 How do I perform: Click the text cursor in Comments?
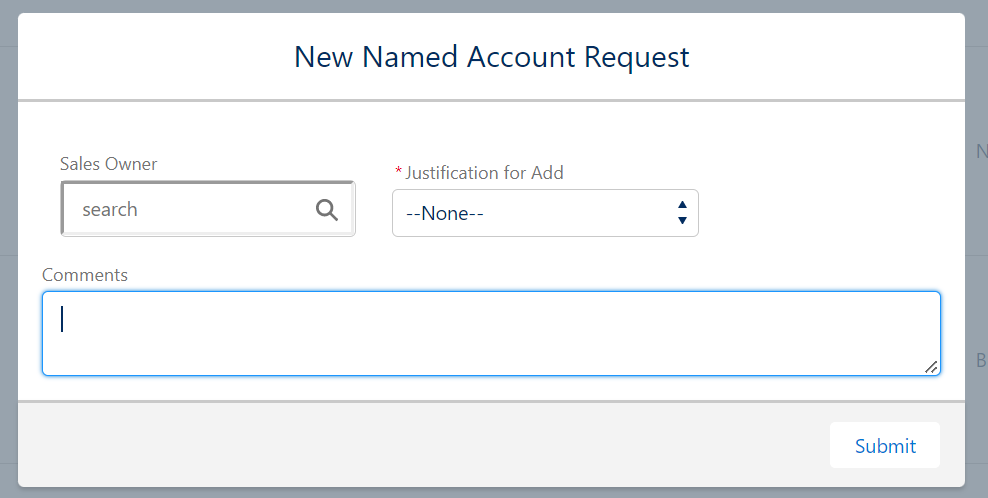63,318
